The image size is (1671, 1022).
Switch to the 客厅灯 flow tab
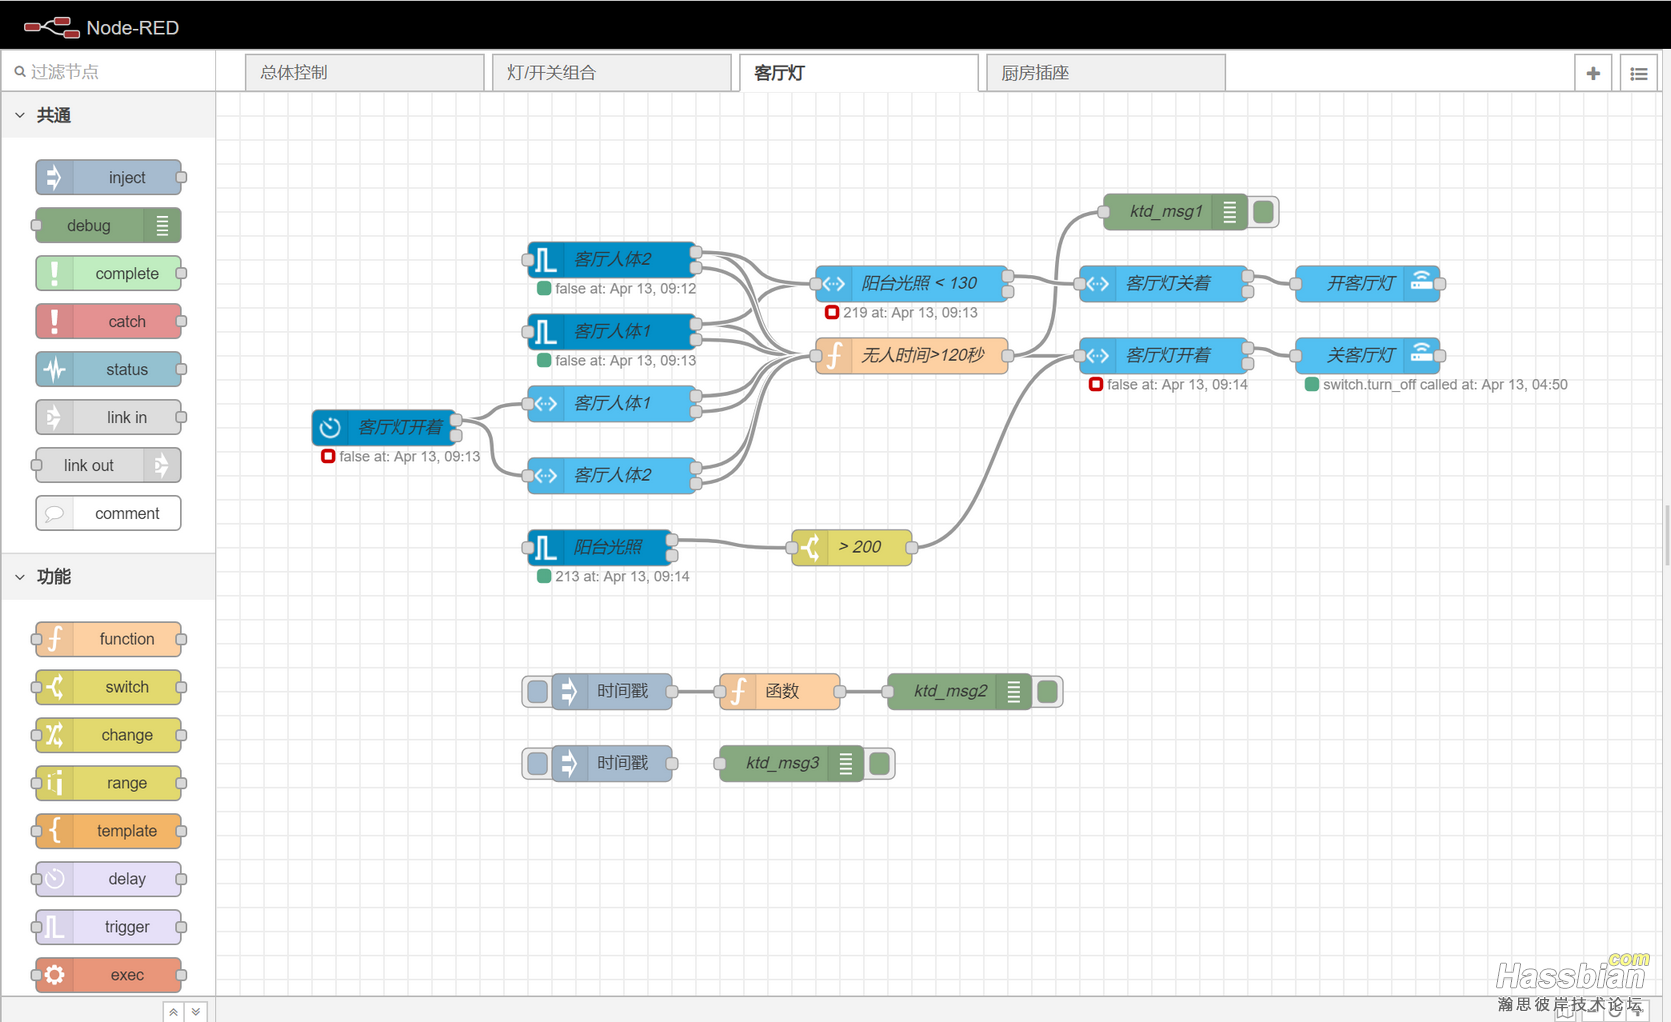click(x=858, y=73)
